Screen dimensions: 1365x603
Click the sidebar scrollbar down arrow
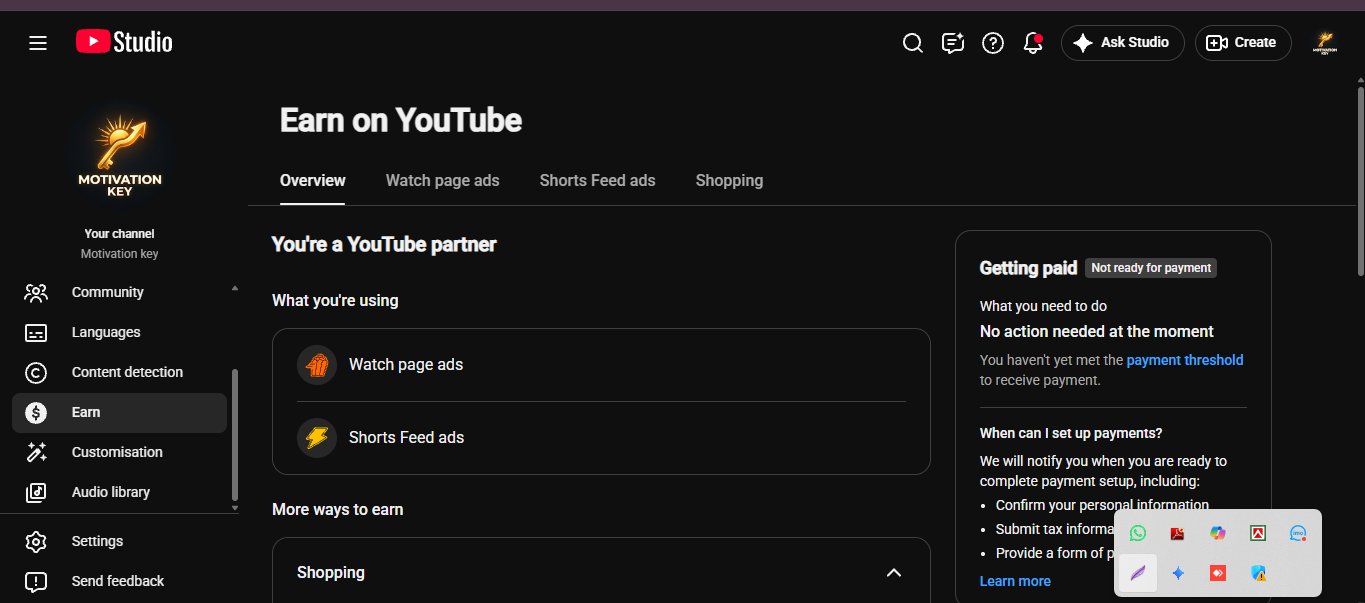235,508
